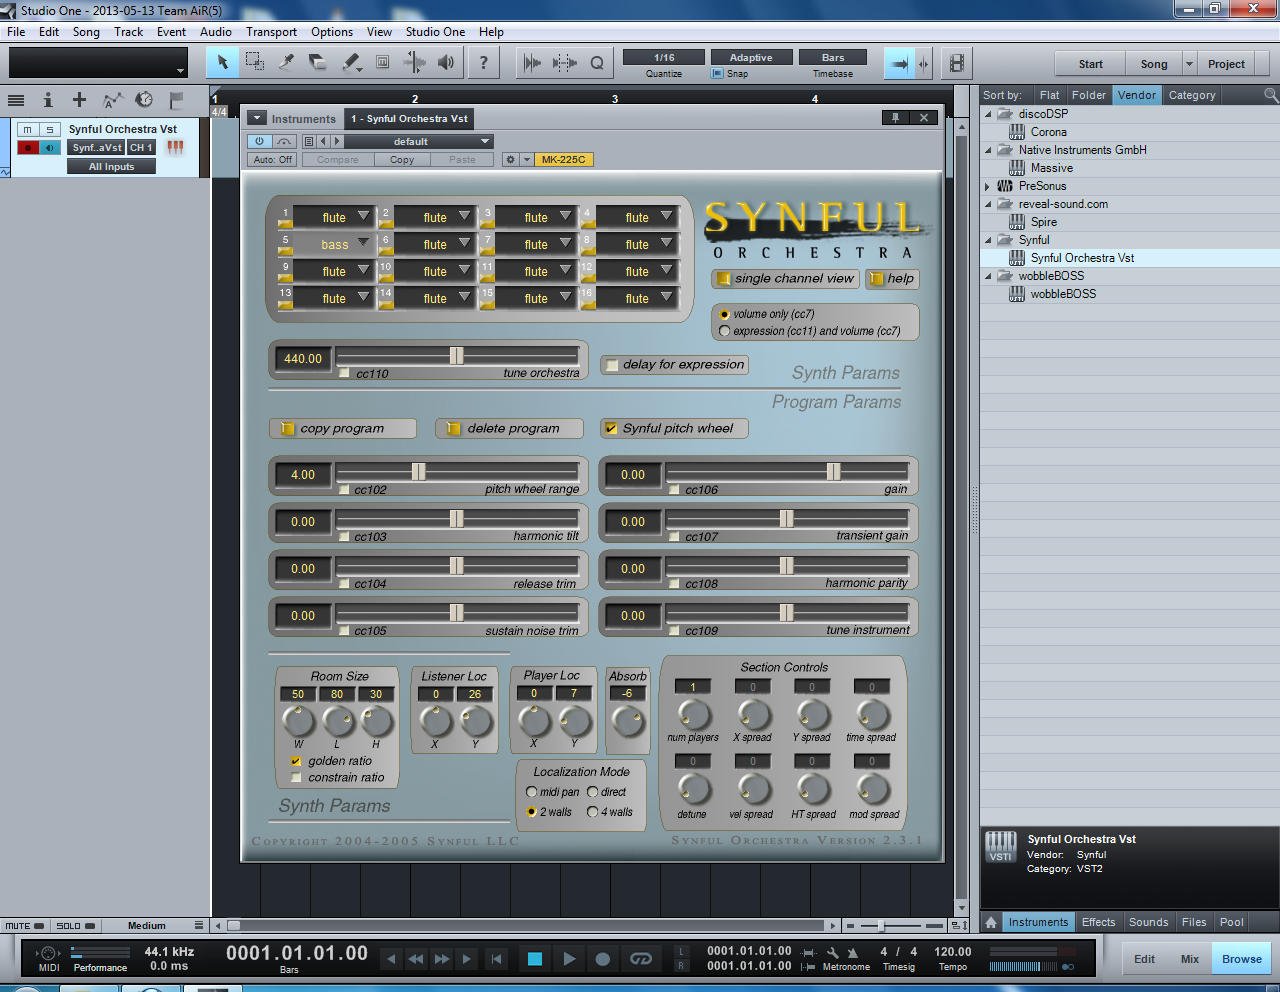Pick the Split (eyedropper-like) tool
Screen dimensions: 1280x992
[287, 63]
